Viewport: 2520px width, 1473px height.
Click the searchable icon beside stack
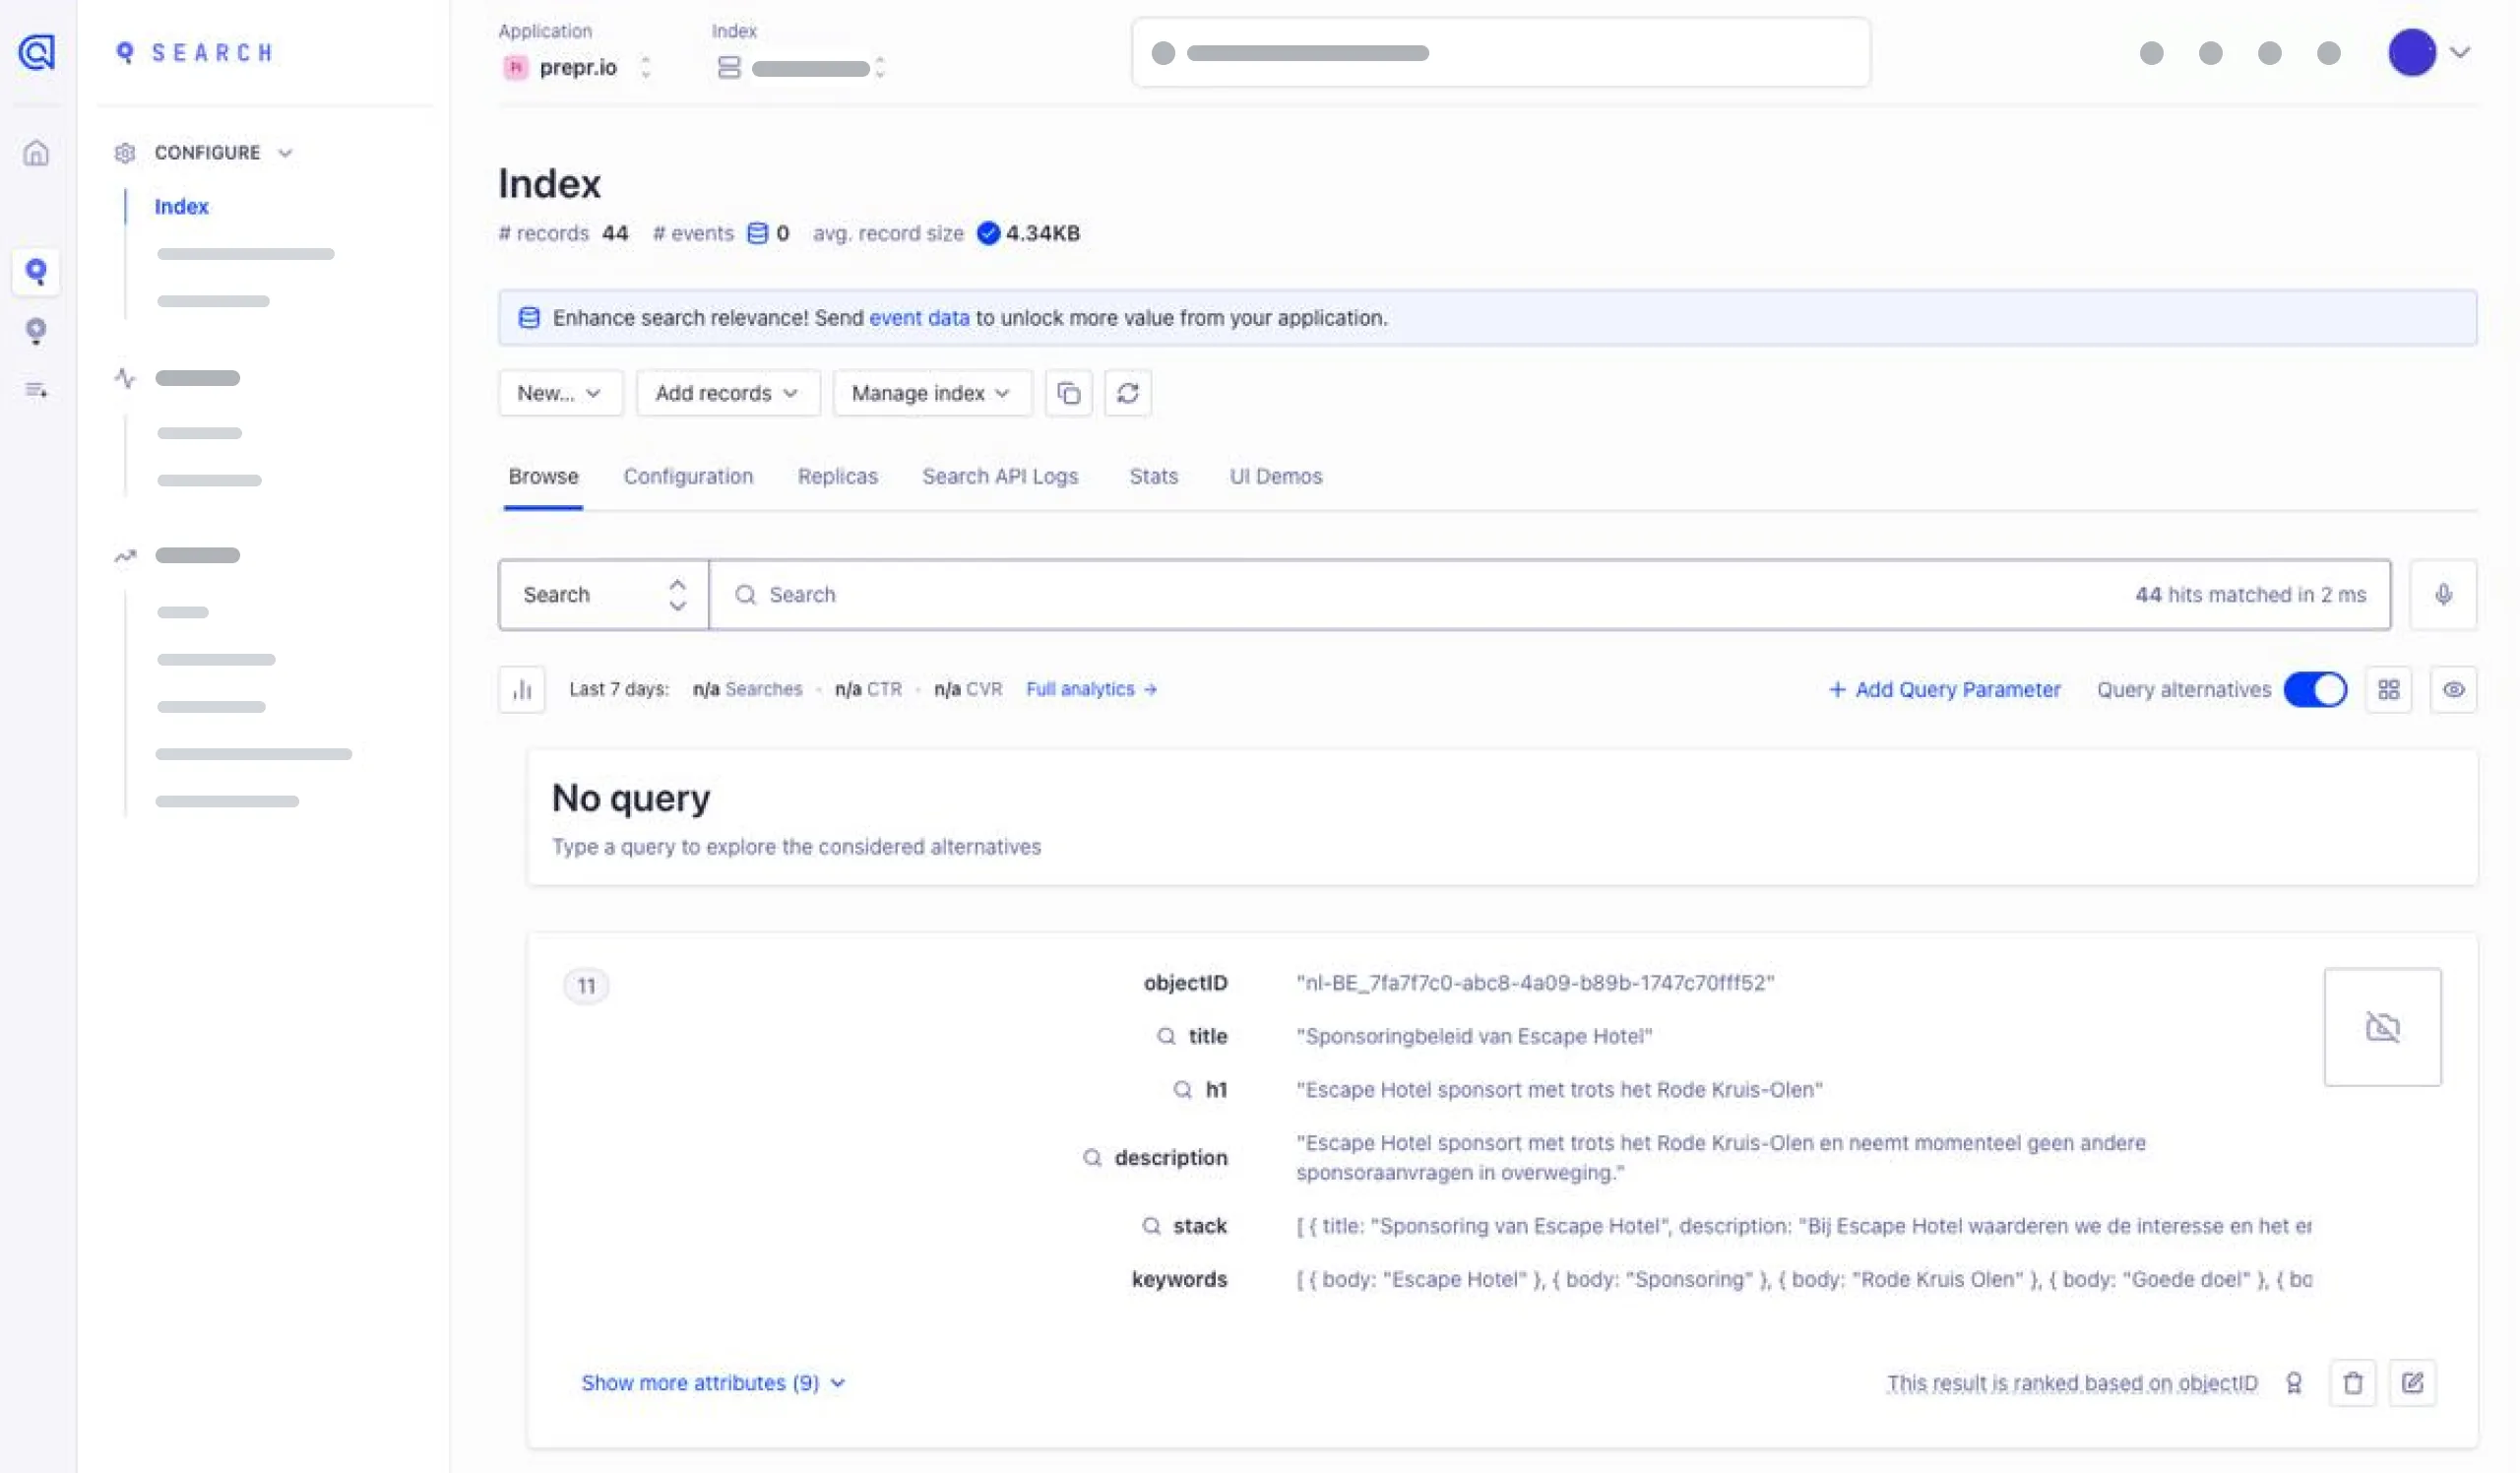(x=1151, y=1226)
